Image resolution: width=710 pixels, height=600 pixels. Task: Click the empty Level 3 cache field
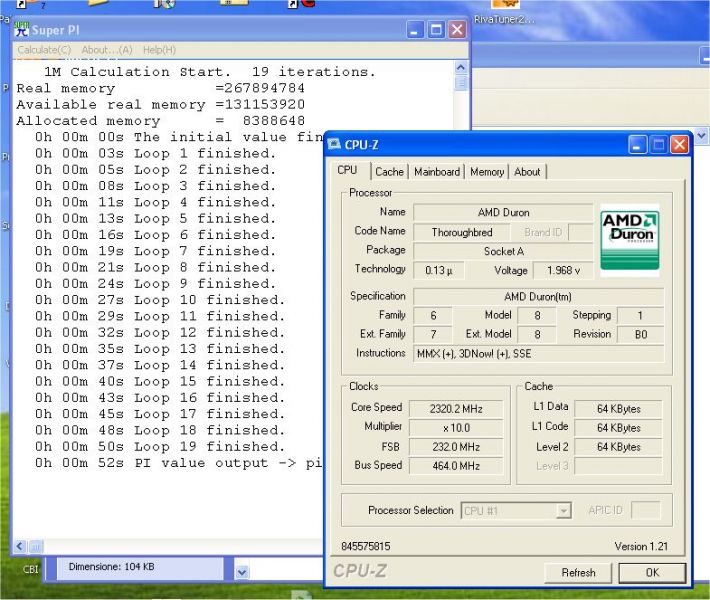tap(619, 466)
